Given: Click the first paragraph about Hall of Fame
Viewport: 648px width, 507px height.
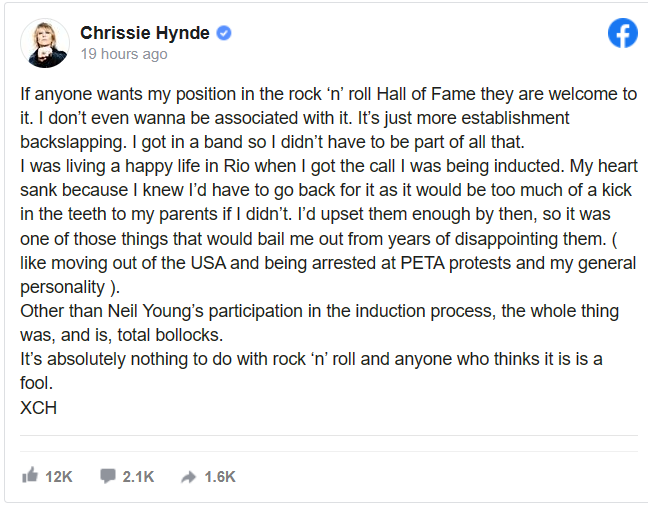Looking at the screenshot, I should tap(329, 118).
